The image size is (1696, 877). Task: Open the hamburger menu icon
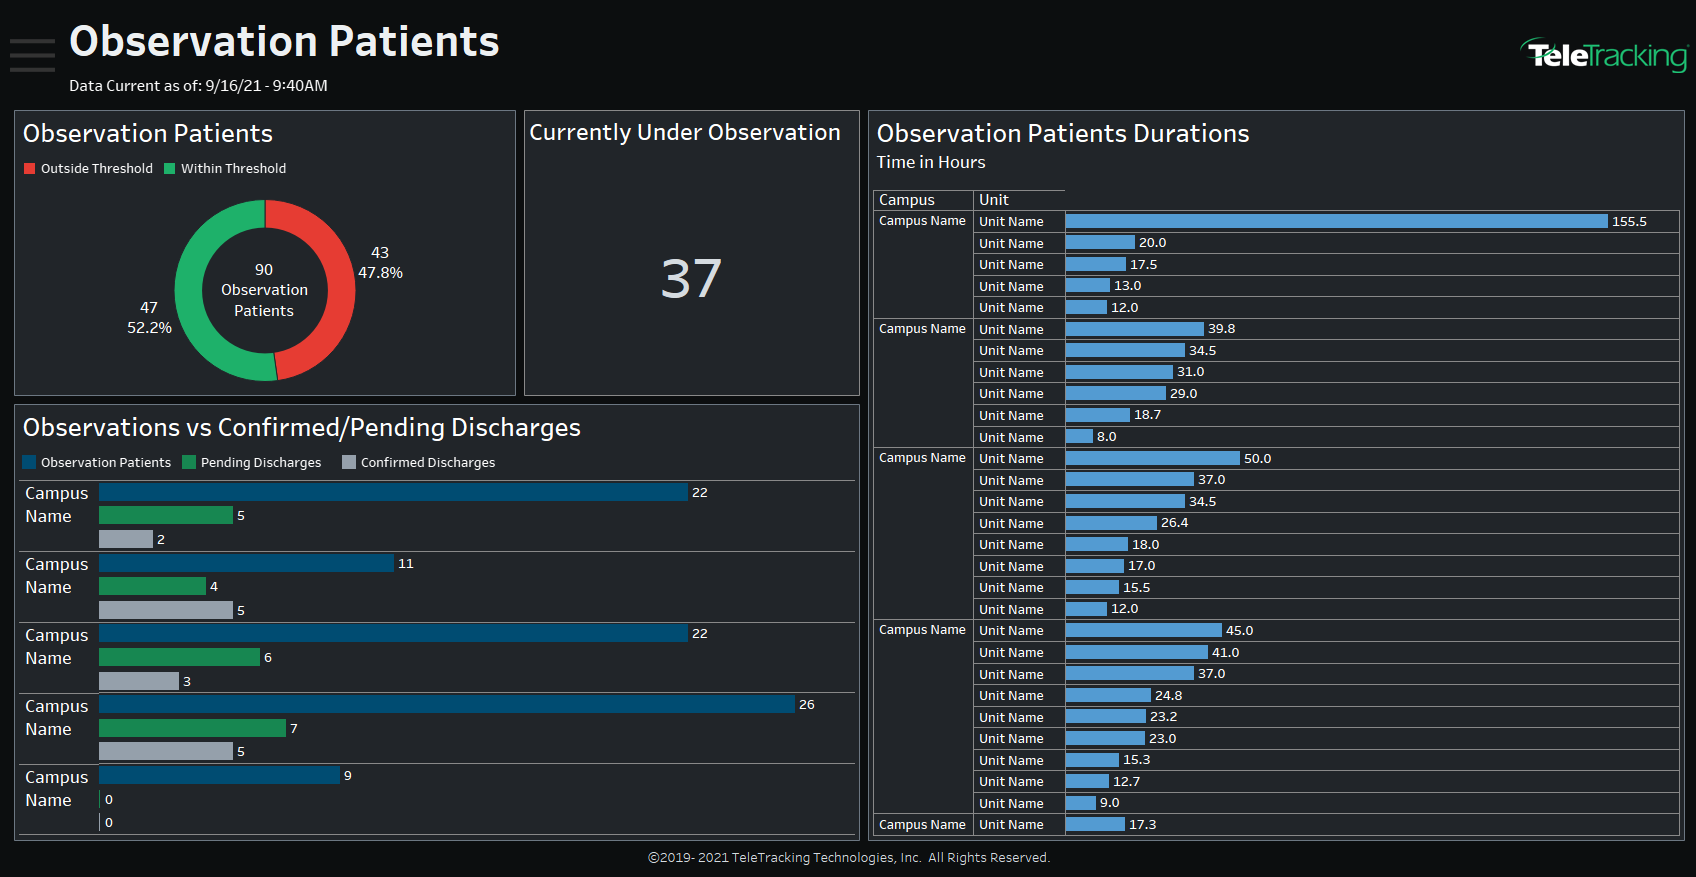[x=32, y=55]
